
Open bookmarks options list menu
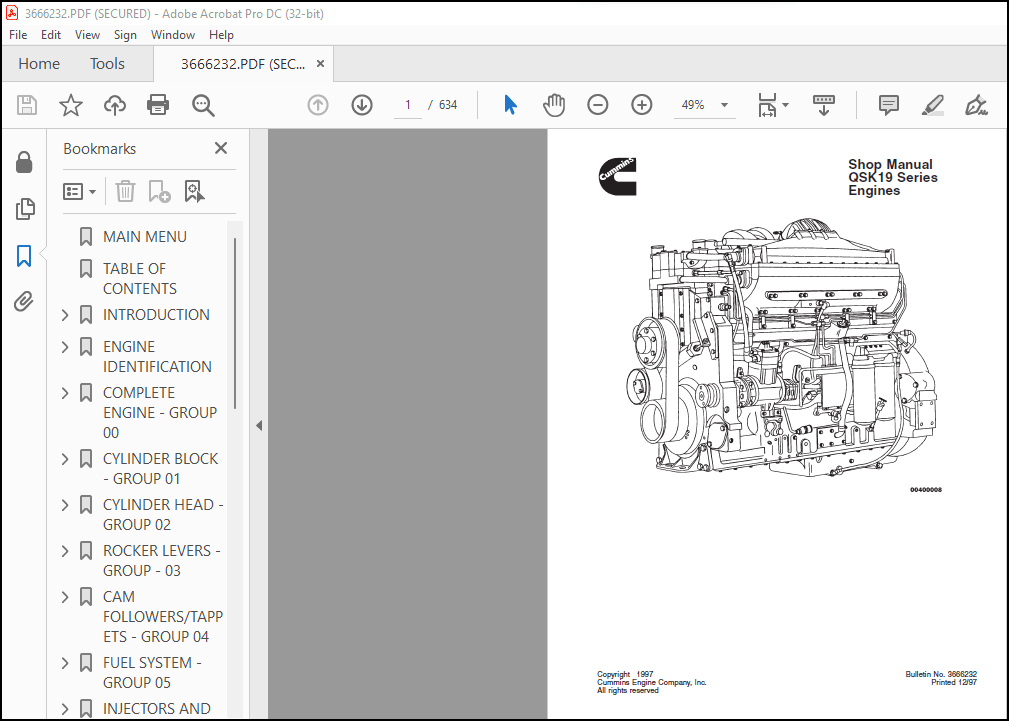[x=80, y=191]
